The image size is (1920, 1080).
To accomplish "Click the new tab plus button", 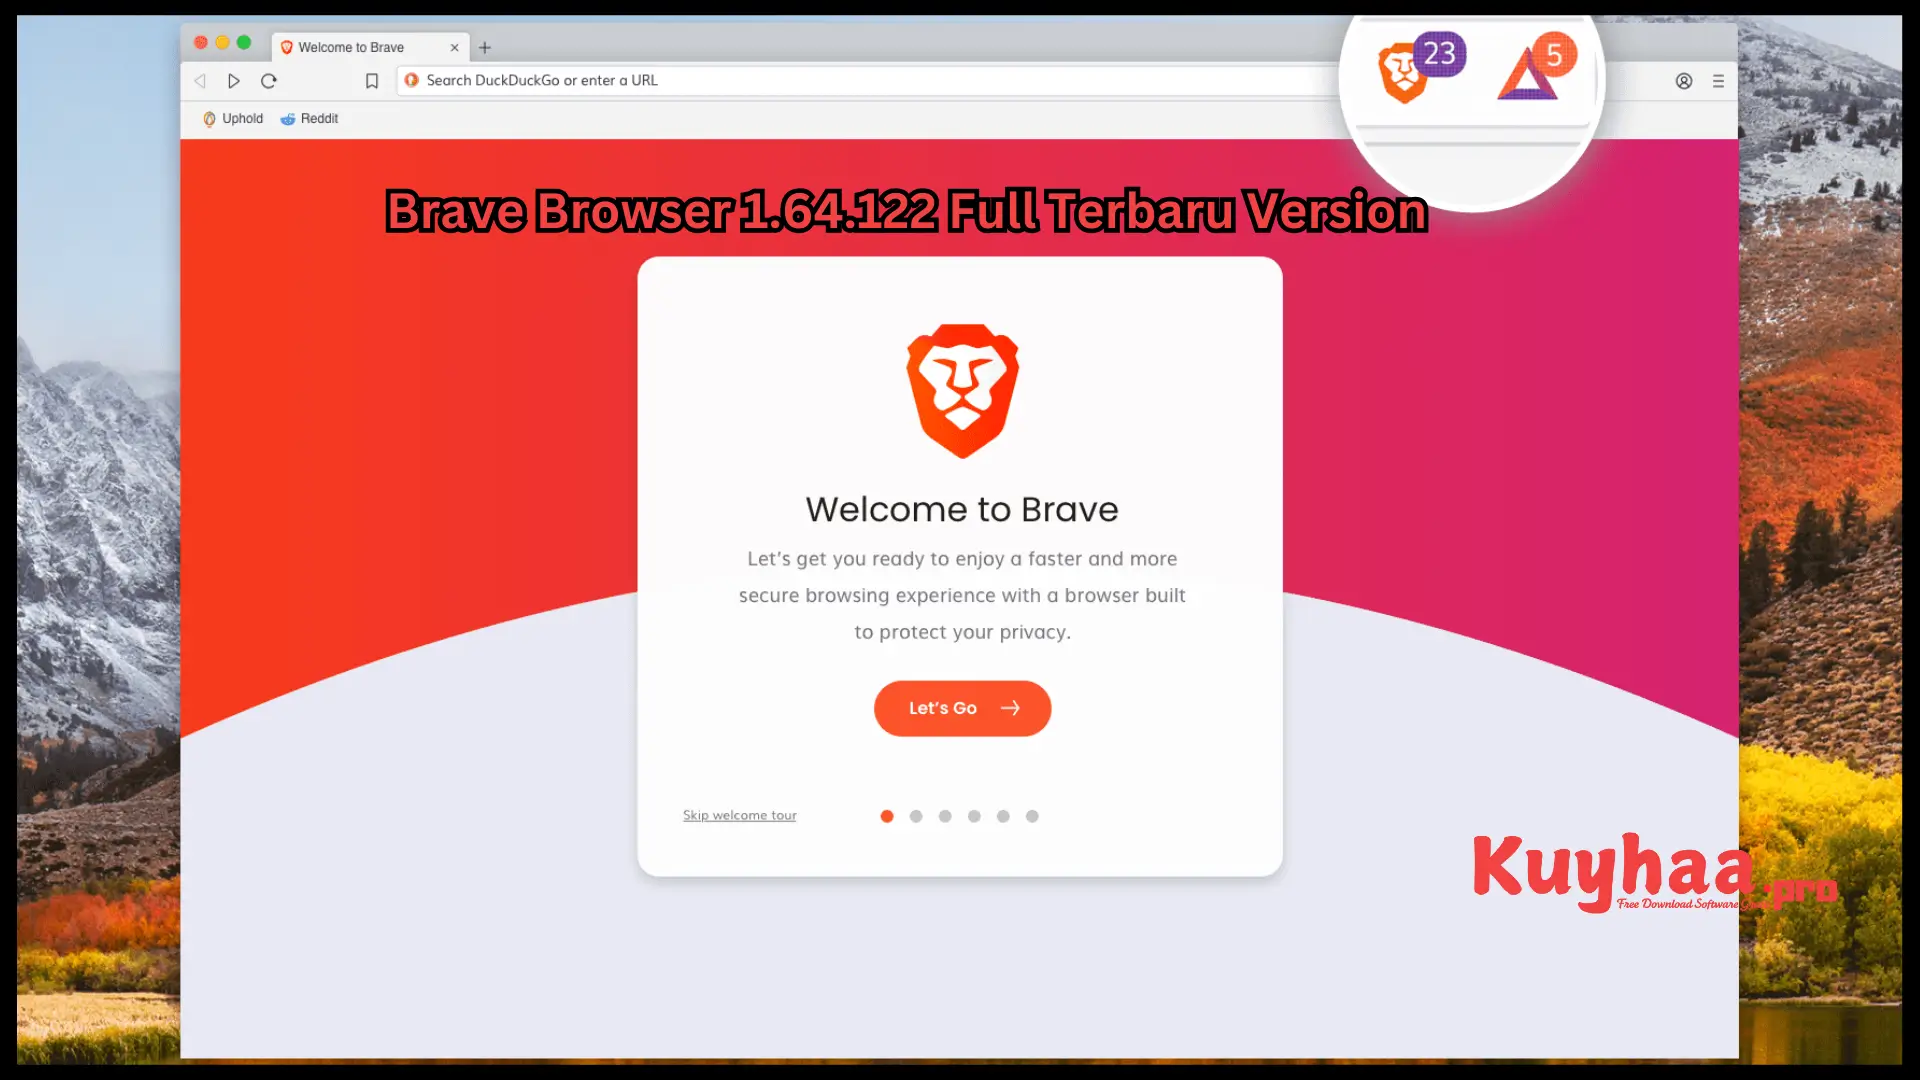I will [x=485, y=47].
